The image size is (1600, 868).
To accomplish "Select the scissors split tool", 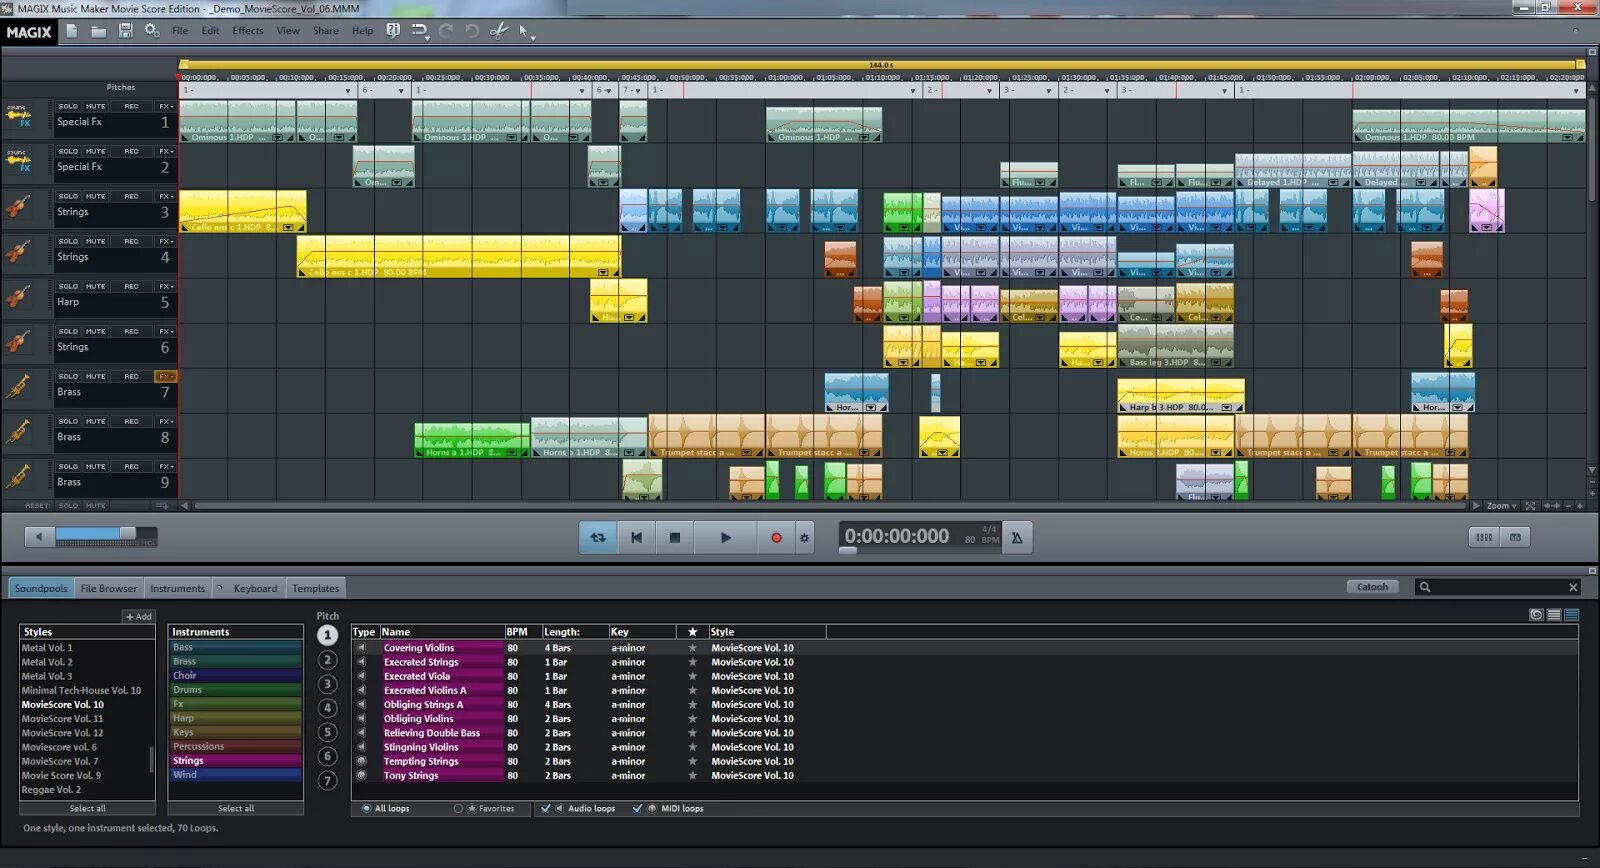I will [x=498, y=31].
